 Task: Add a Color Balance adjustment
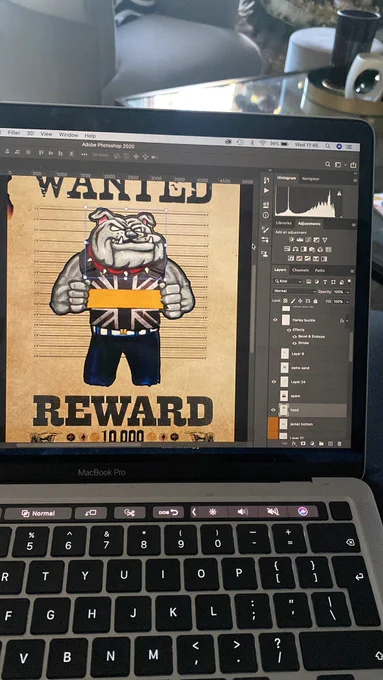tap(295, 249)
